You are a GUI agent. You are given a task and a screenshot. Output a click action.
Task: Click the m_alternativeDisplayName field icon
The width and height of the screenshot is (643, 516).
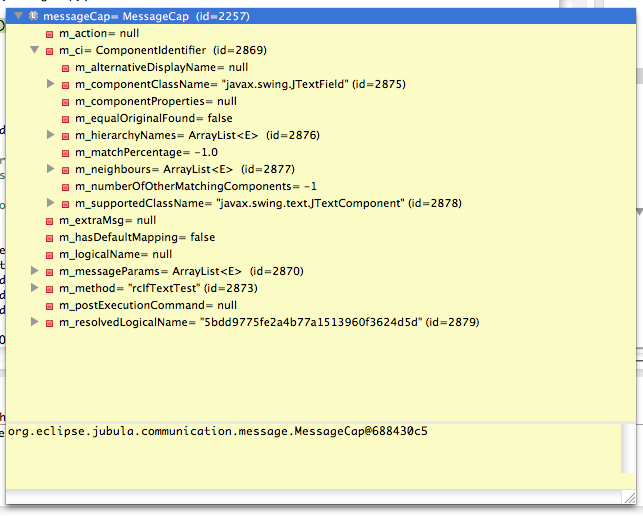pyautogui.click(x=65, y=68)
